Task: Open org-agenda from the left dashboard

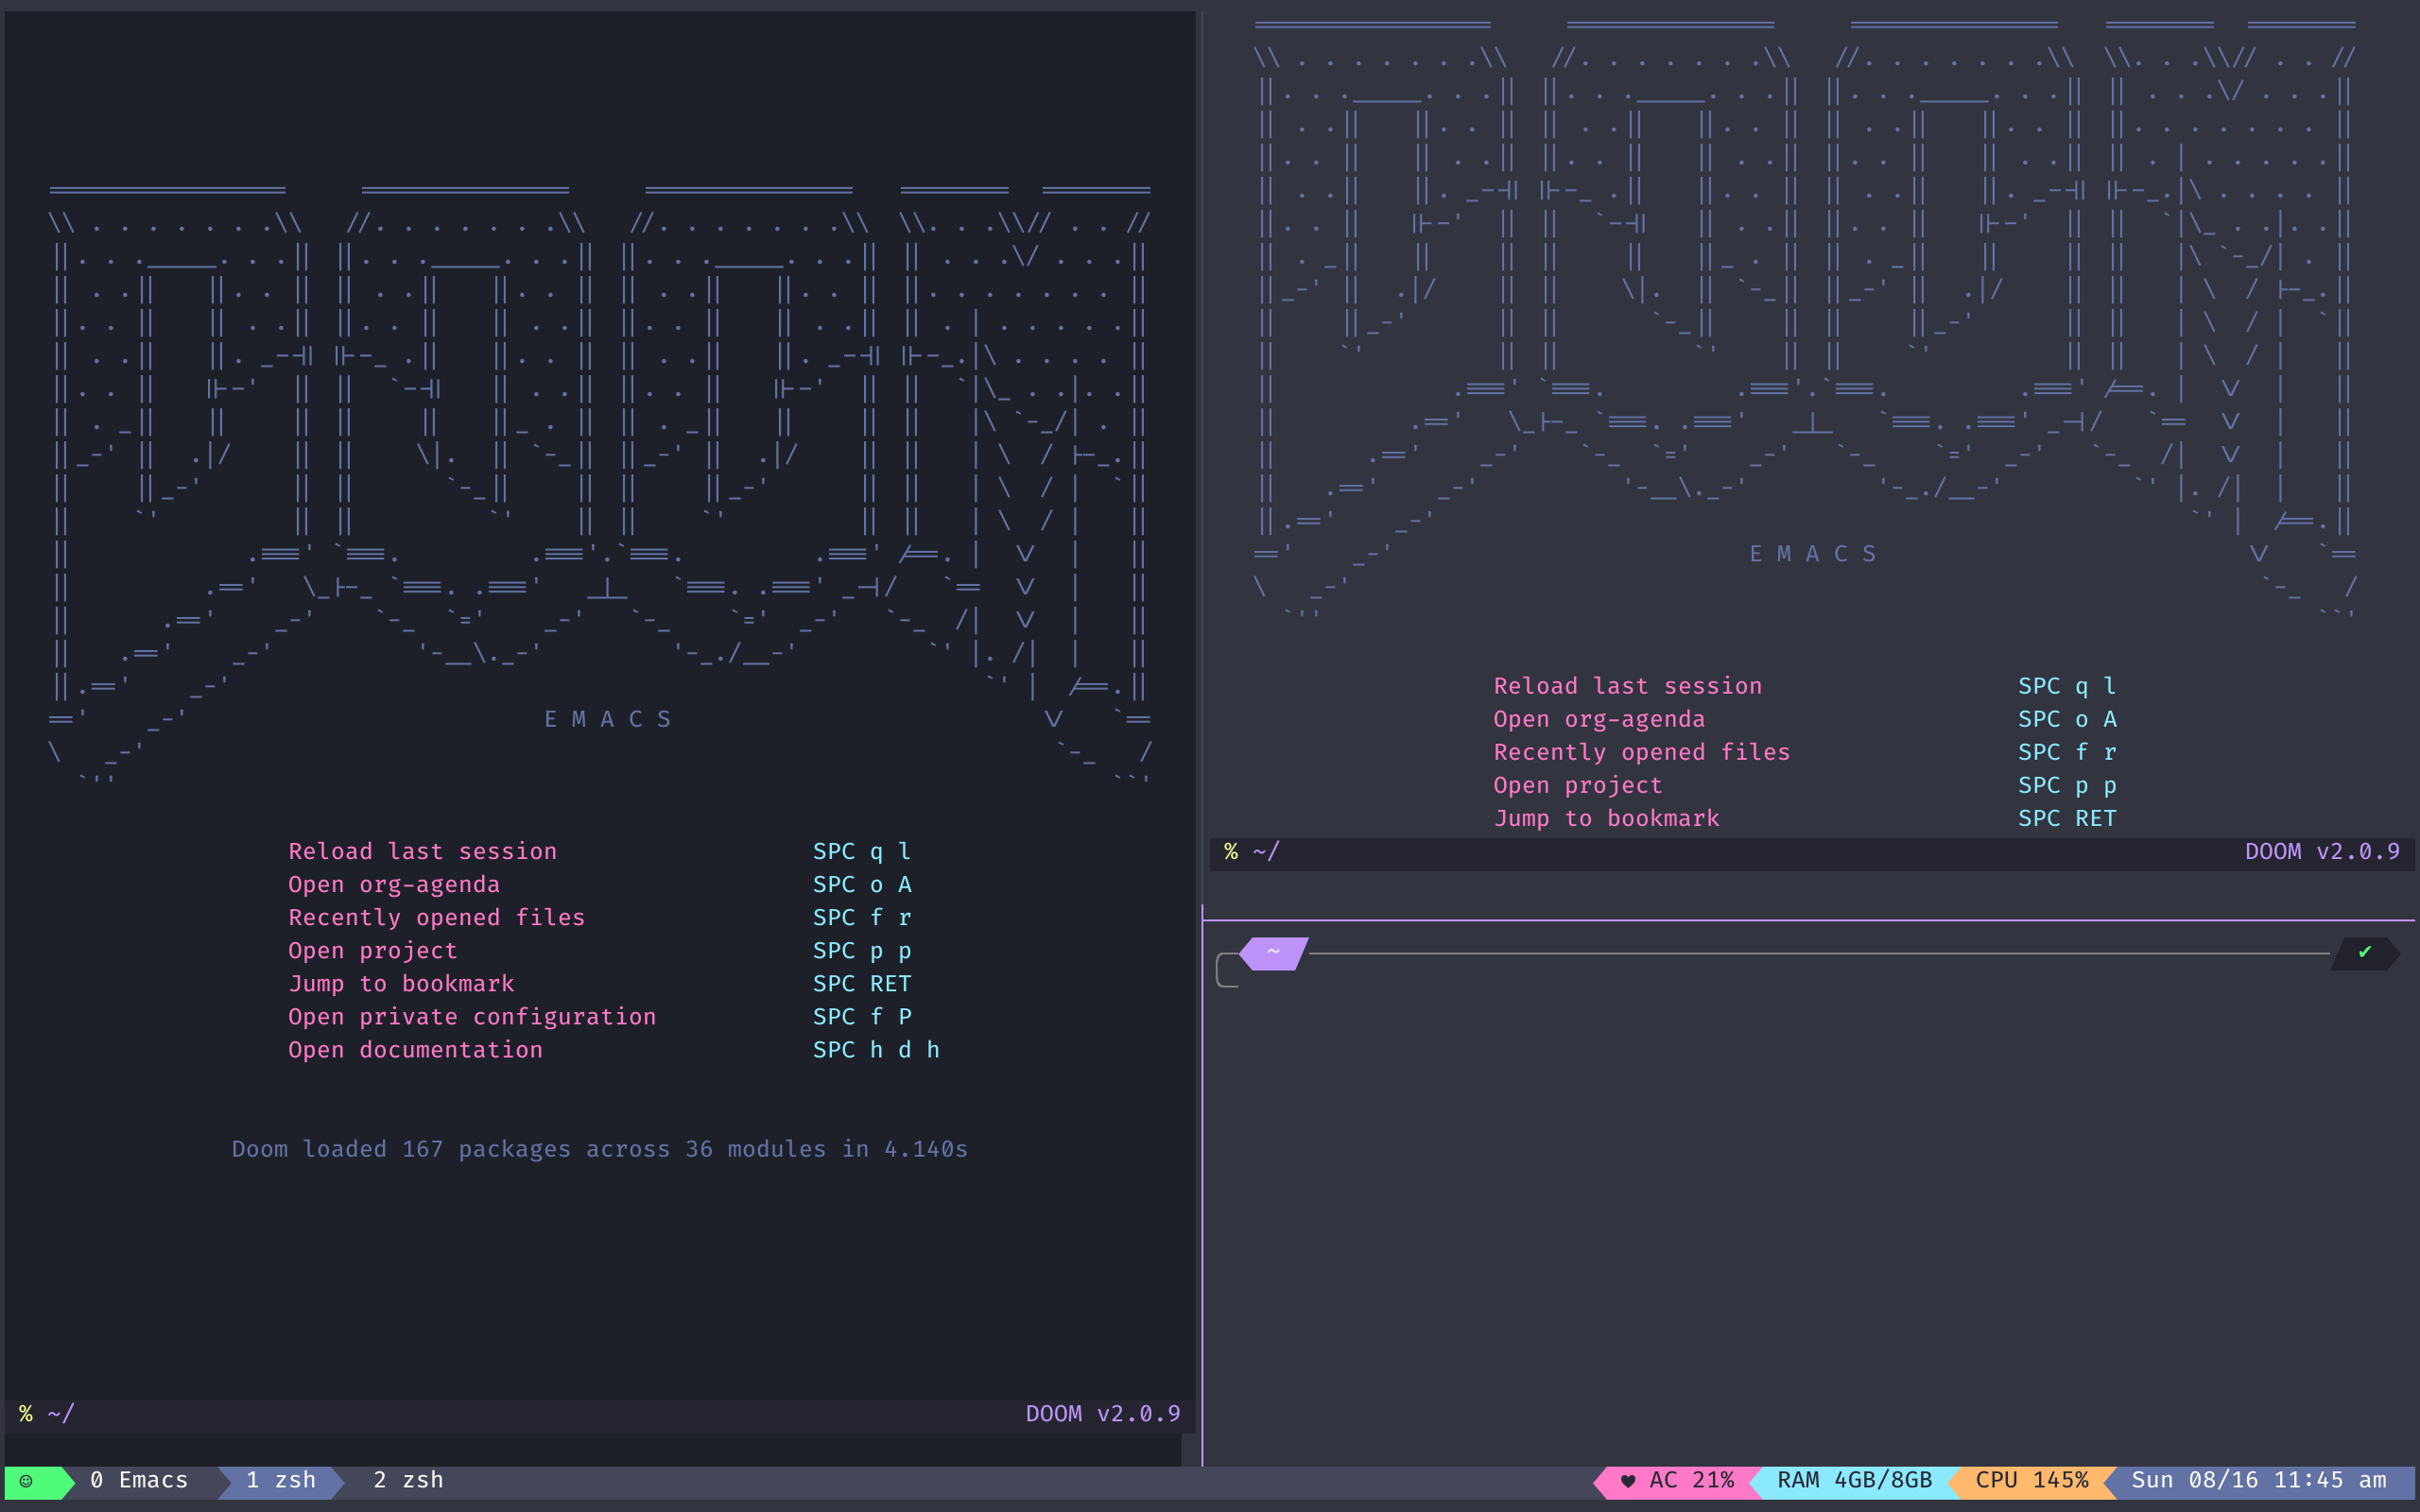Action: [x=394, y=884]
